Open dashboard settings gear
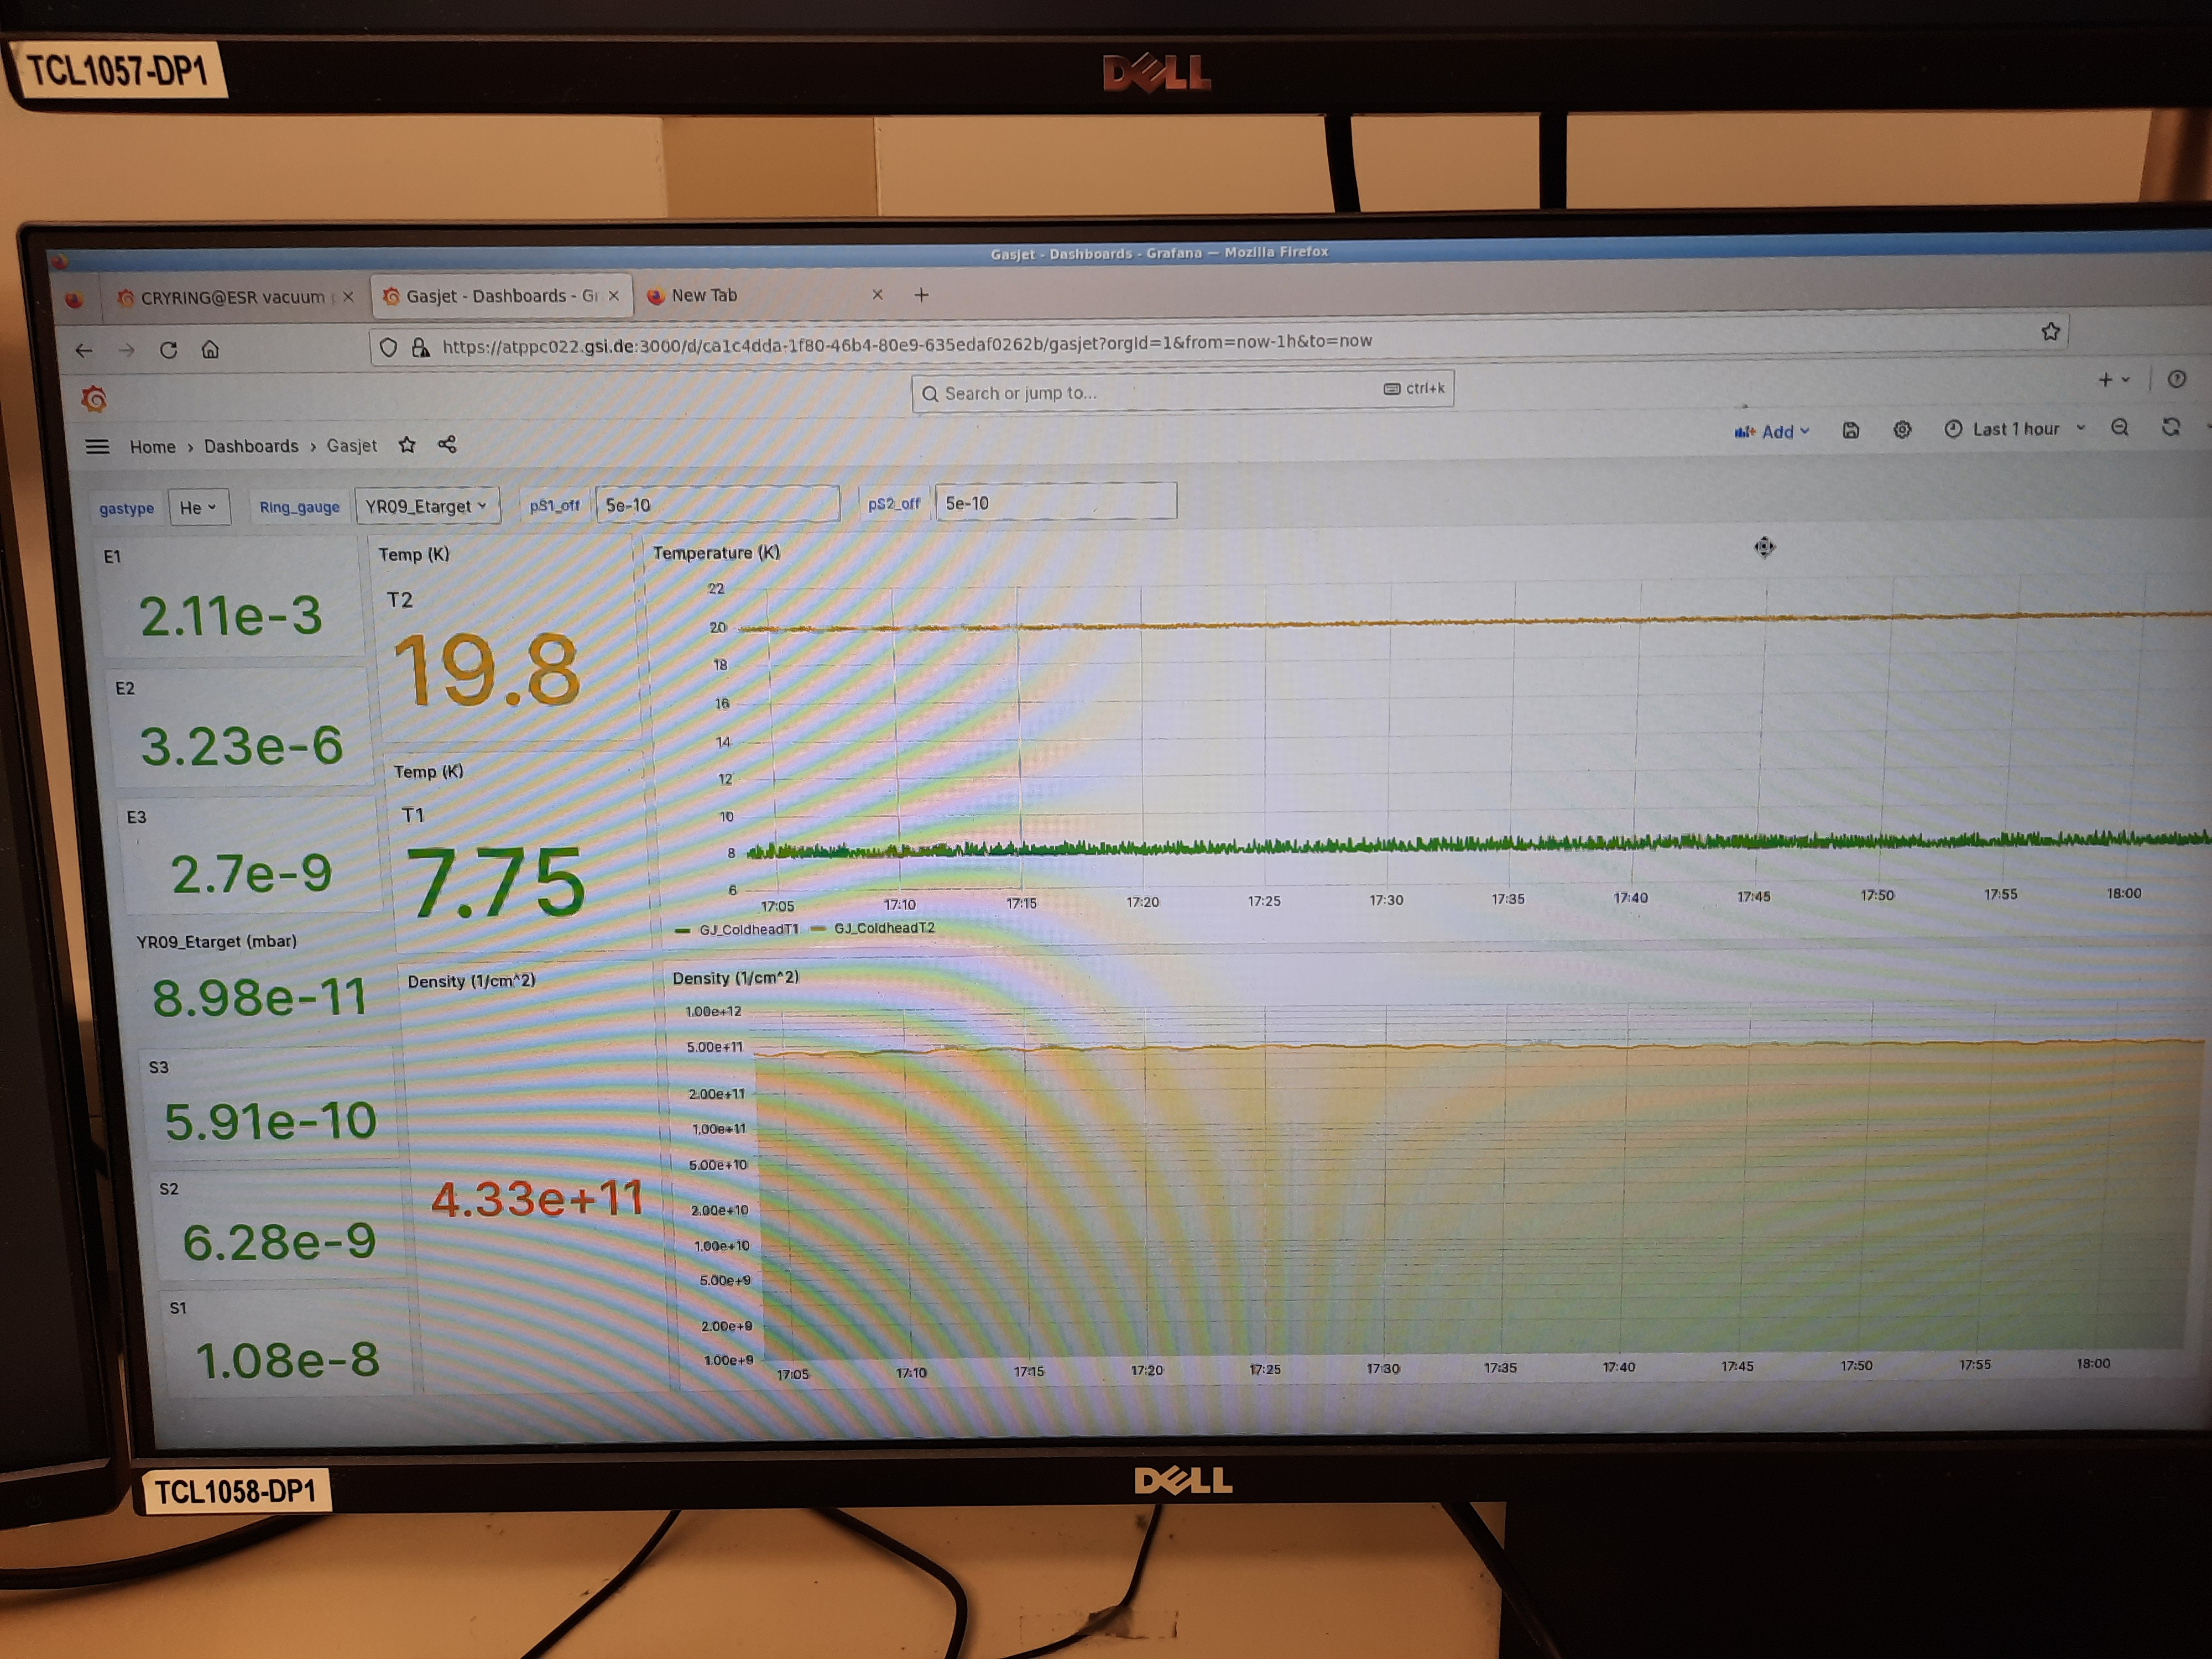This screenshot has height=1659, width=2212. pyautogui.click(x=1902, y=430)
